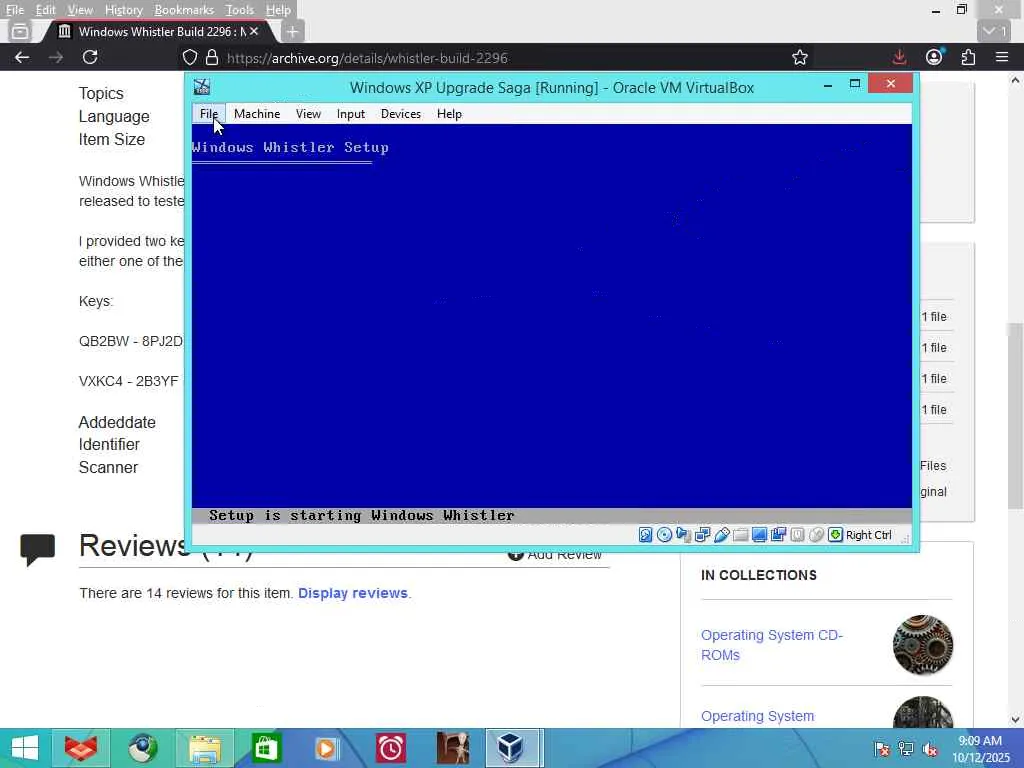Open the Firefox Tools menu
The height and width of the screenshot is (768, 1024).
click(240, 10)
